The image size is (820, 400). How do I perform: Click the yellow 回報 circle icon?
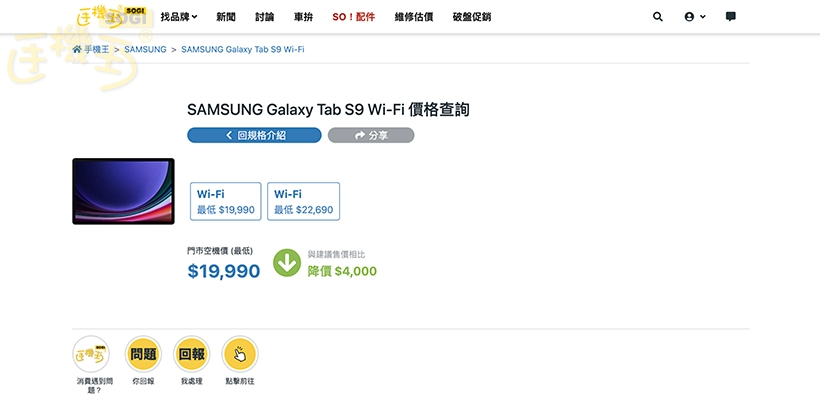(x=191, y=354)
